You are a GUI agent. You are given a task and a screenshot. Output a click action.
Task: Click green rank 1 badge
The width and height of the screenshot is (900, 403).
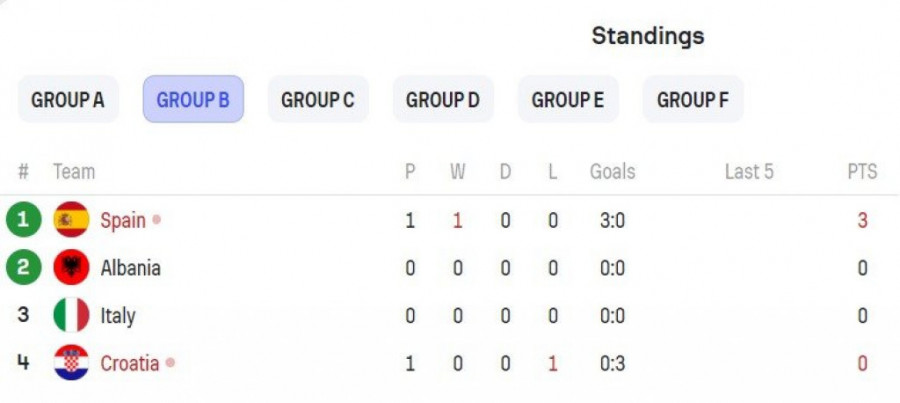23,220
